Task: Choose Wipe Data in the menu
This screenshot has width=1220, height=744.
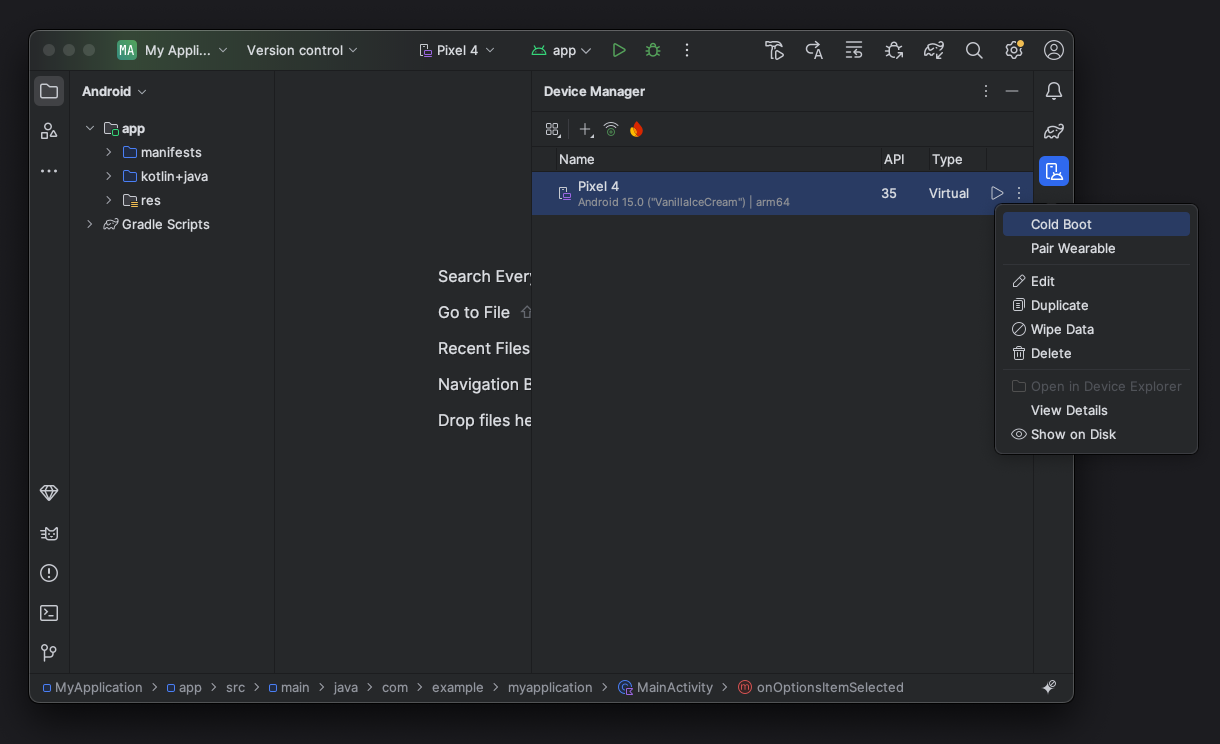Action: (x=1062, y=329)
